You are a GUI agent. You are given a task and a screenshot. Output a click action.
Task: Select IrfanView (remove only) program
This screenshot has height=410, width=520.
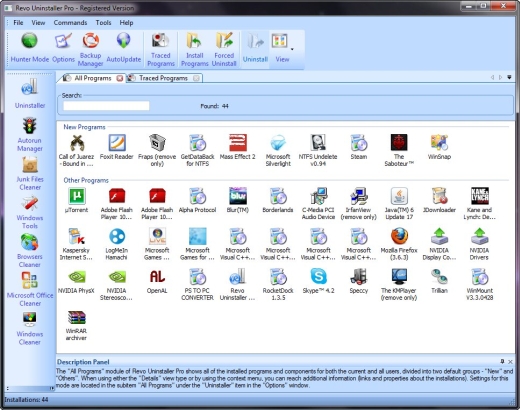coord(359,203)
